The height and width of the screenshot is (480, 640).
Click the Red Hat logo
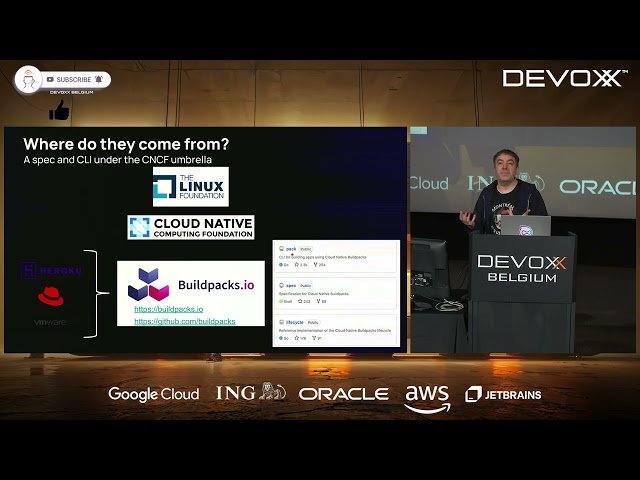click(50, 296)
